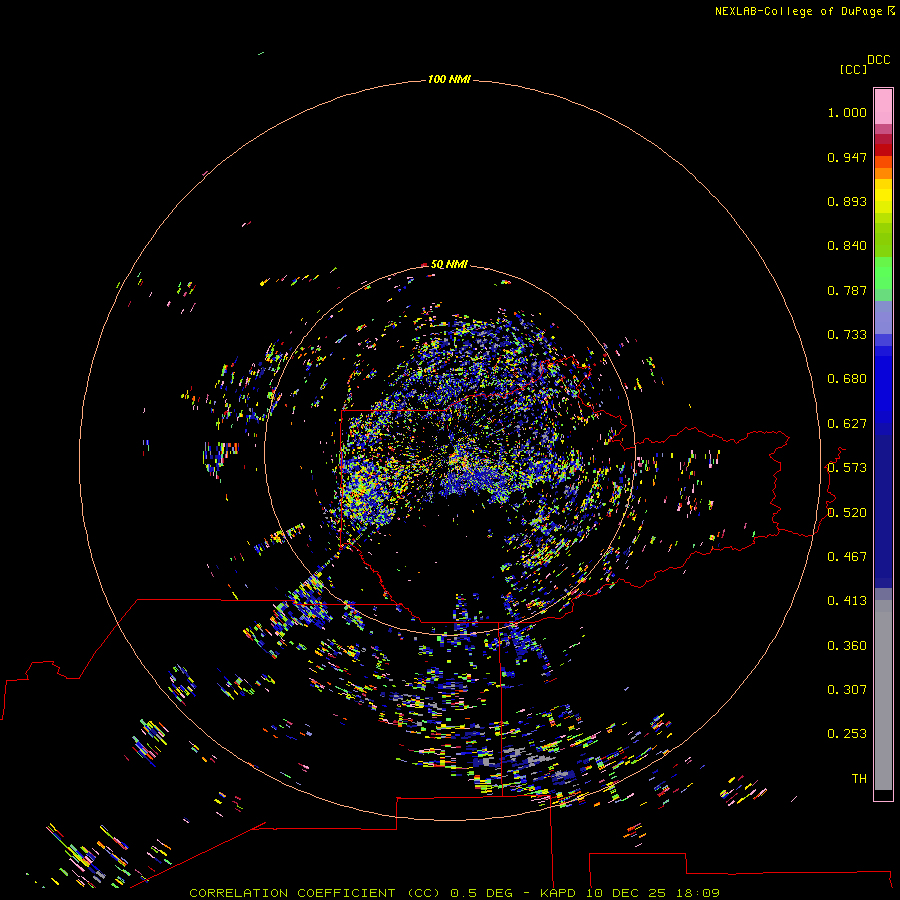
Task: Click the 0.840 scale value
Action: point(847,246)
